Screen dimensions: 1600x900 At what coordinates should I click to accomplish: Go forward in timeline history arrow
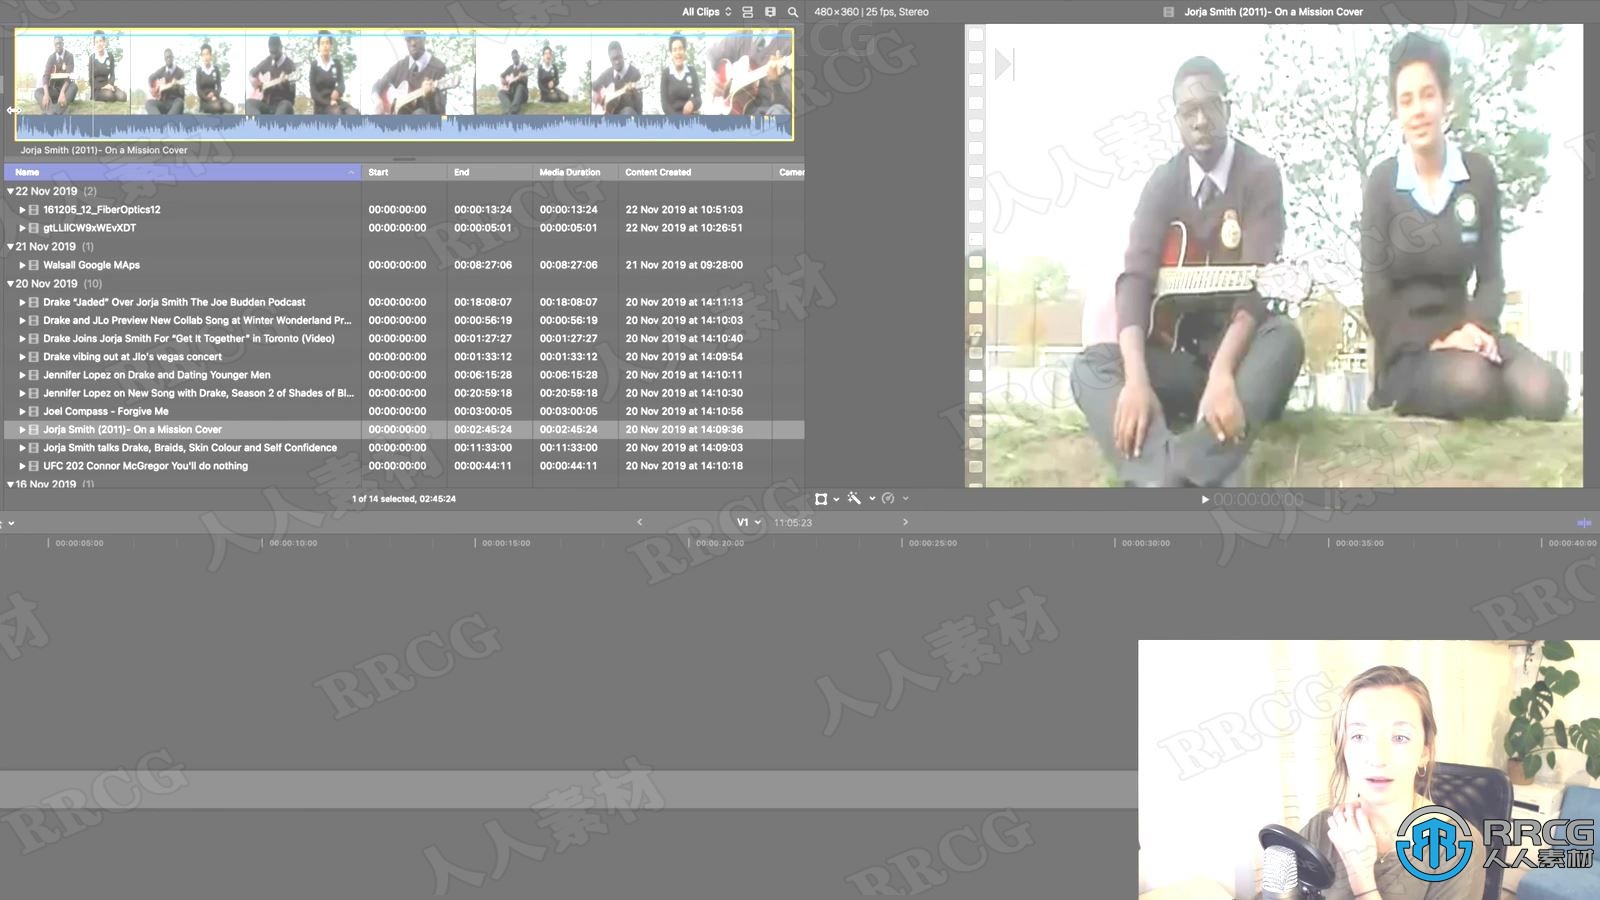pos(905,522)
